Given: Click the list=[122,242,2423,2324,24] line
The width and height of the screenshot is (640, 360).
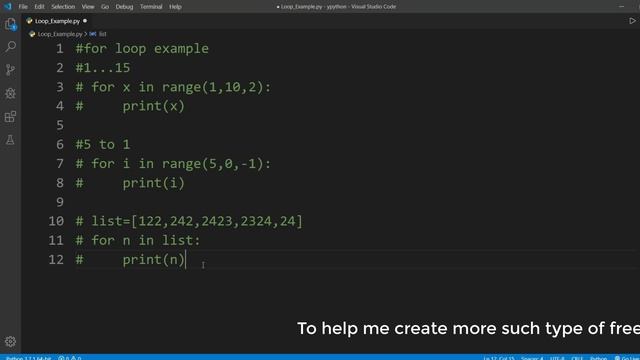Looking at the screenshot, I should tap(189, 221).
